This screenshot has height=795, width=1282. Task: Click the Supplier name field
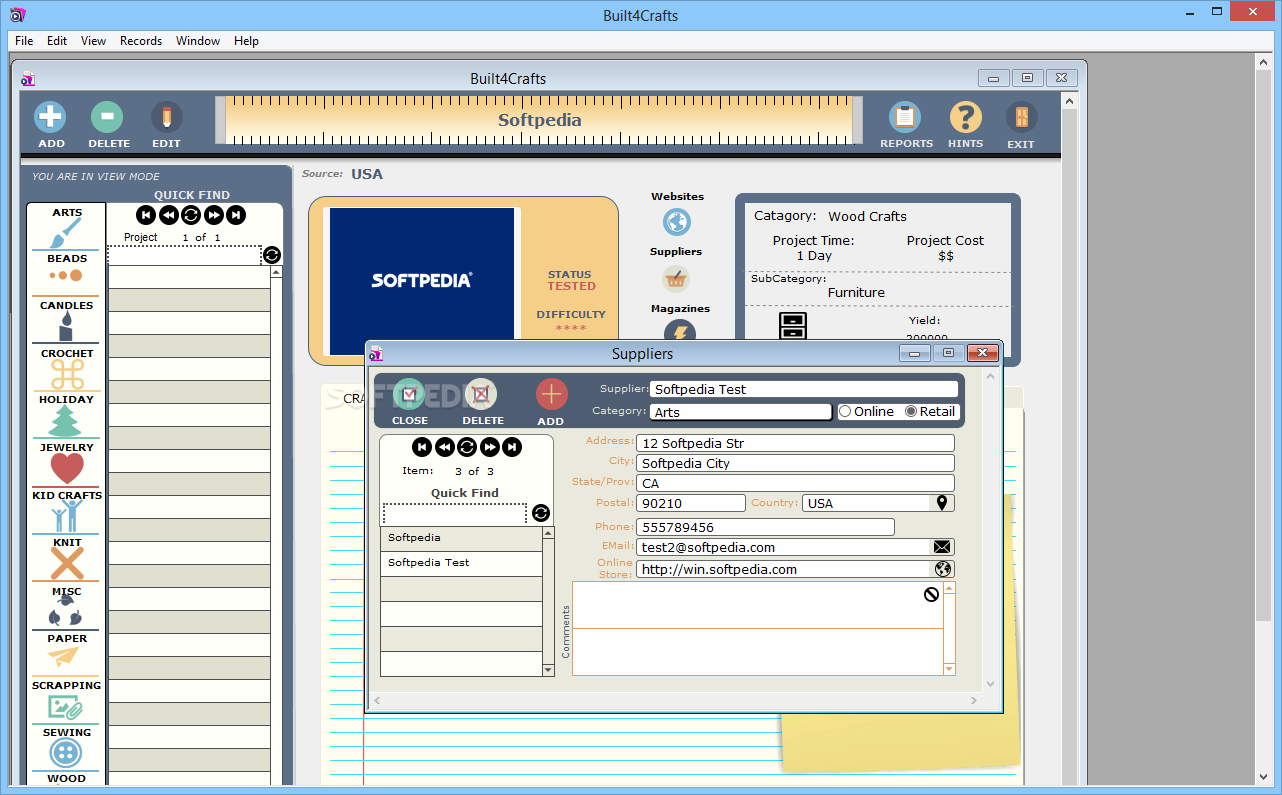[804, 389]
